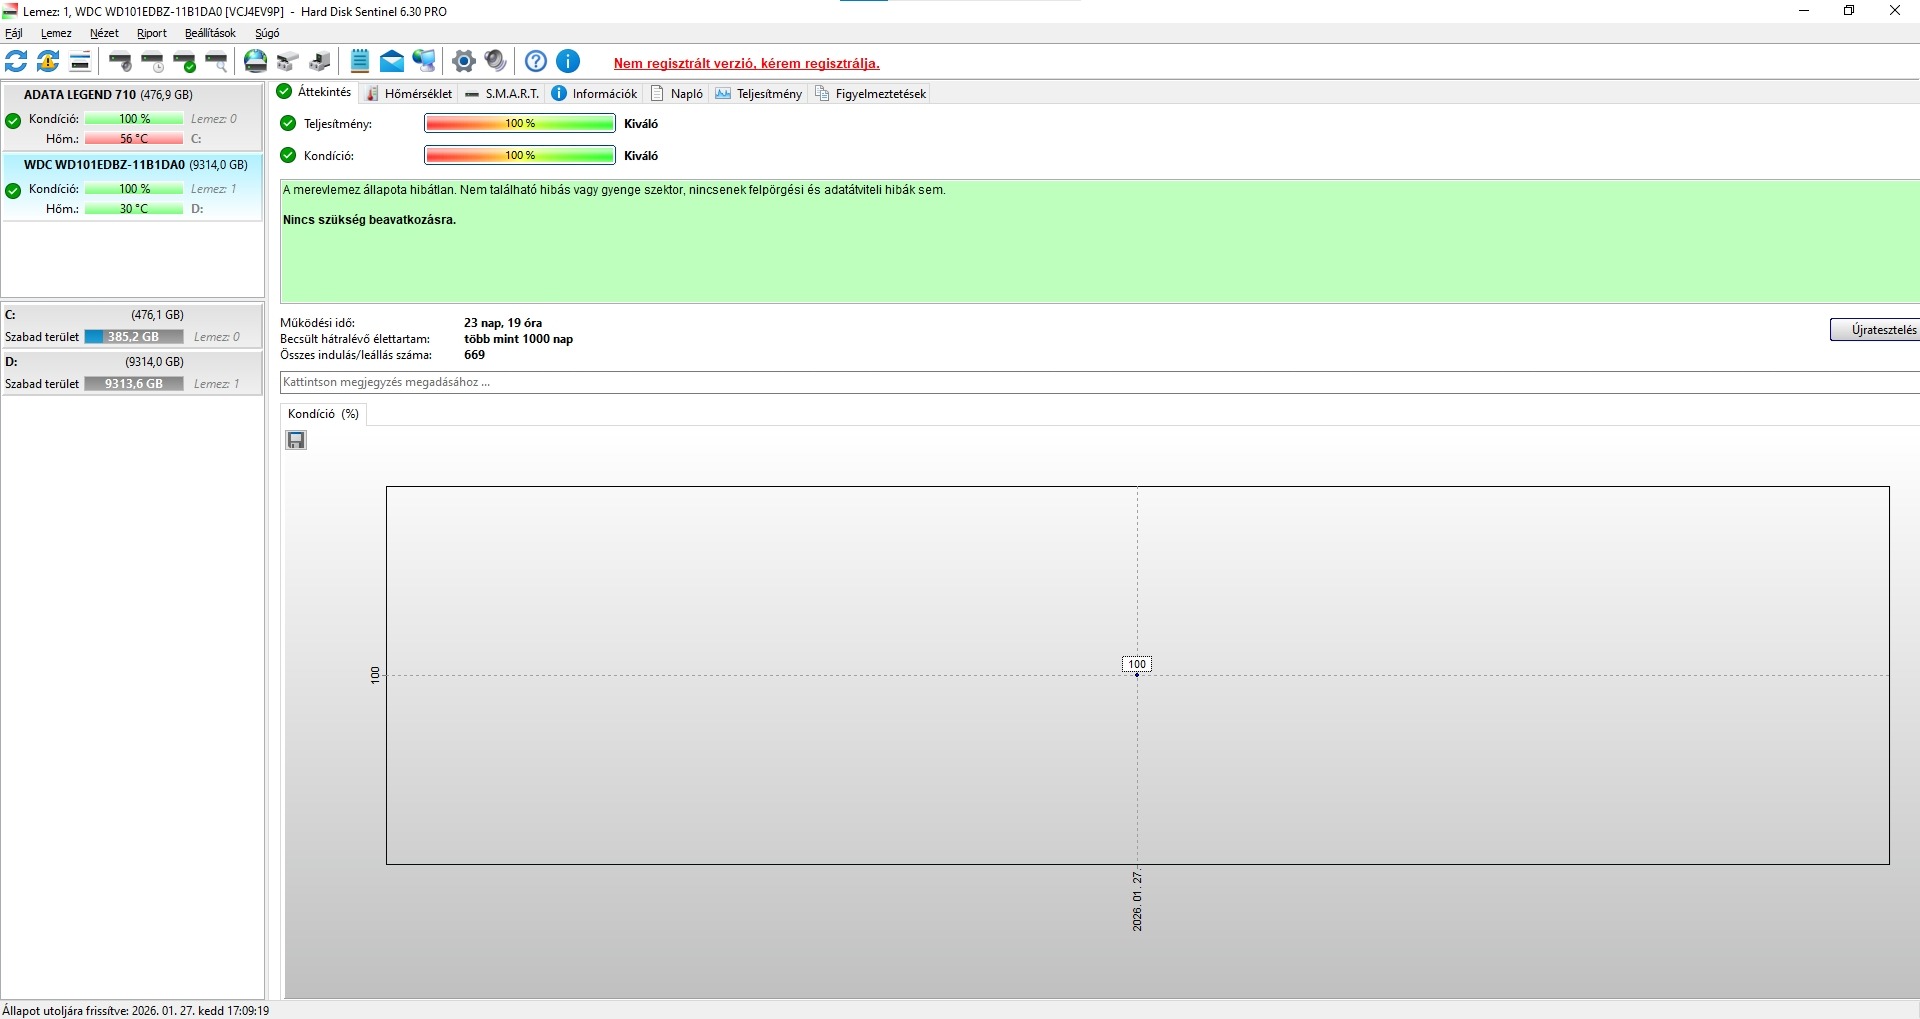Click the "több mint 1000 nap" value
Image resolution: width=1920 pixels, height=1019 pixels.
pyautogui.click(x=518, y=339)
